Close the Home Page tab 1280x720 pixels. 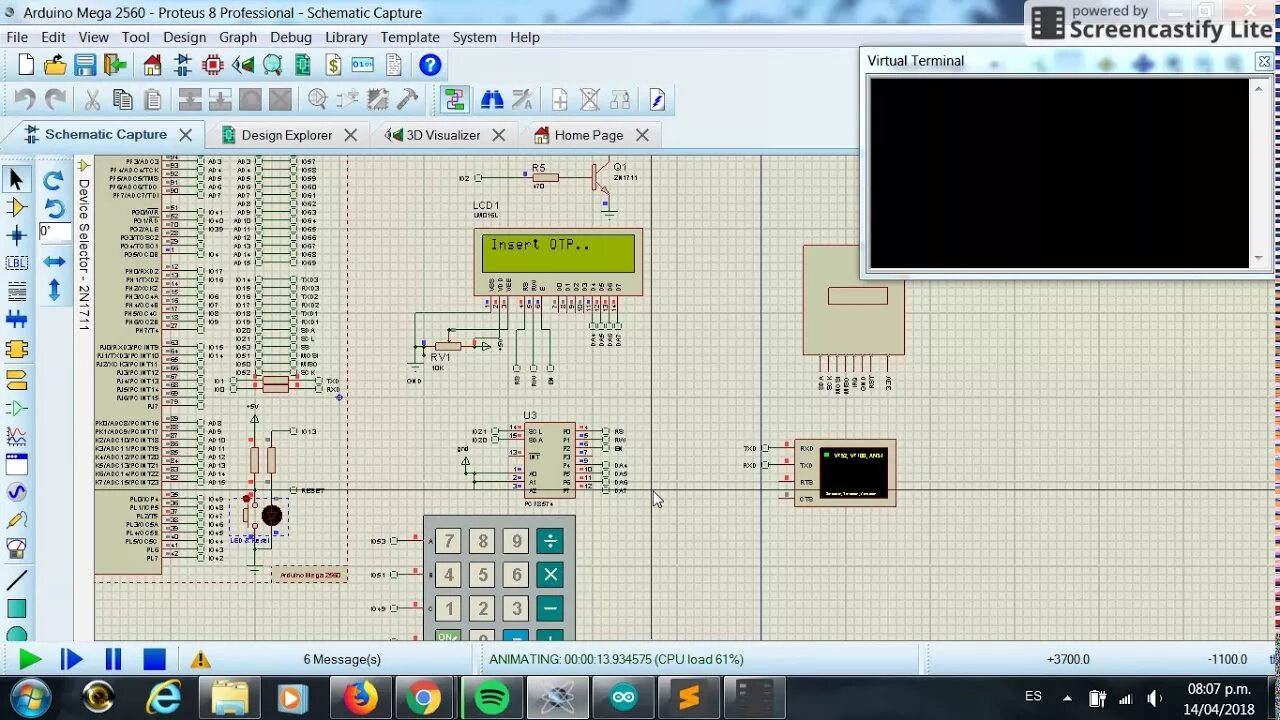[642, 135]
